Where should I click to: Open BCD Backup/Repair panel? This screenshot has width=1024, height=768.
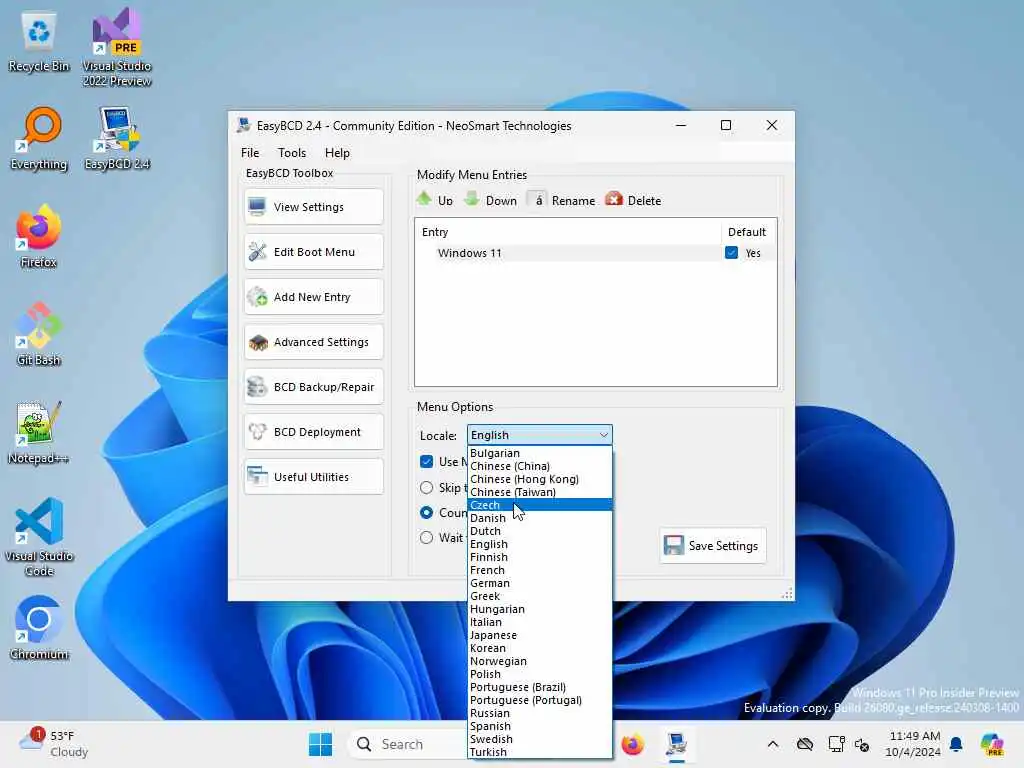click(313, 387)
